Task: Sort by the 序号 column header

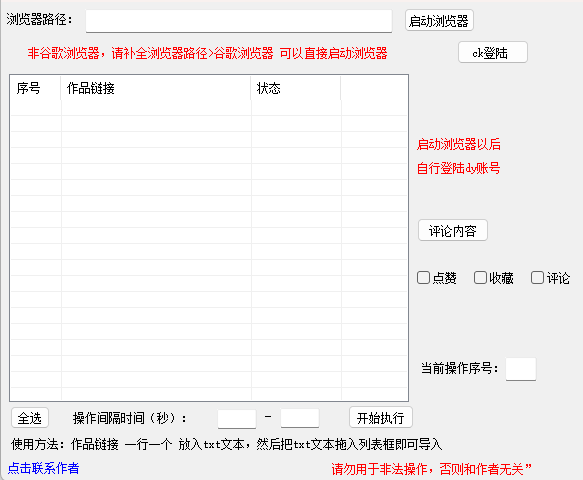Action: (x=35, y=88)
